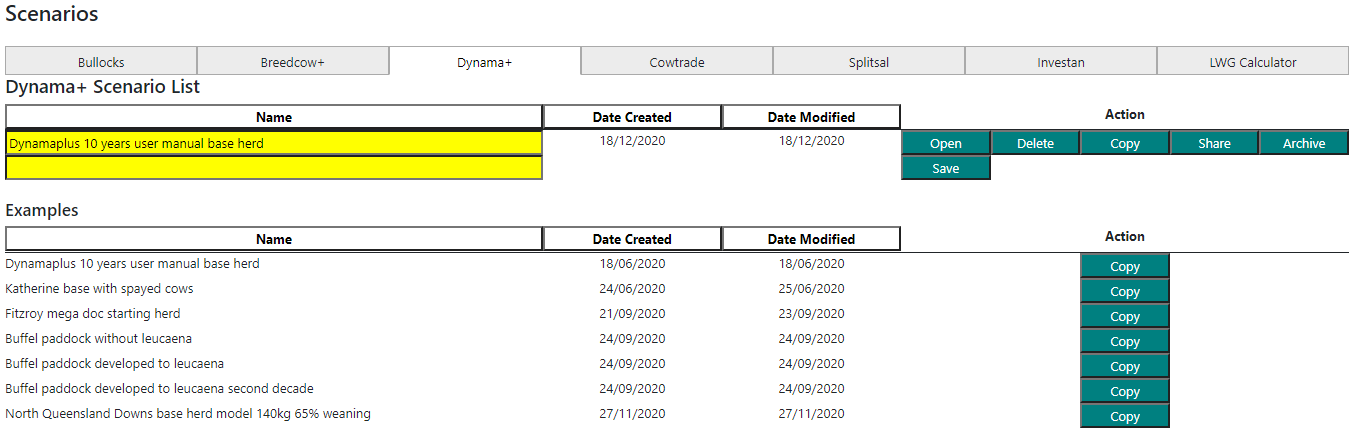Screen dimensions: 1356x433
Task: Copy Buffel paddock without leucaena example
Action: pos(1125,341)
